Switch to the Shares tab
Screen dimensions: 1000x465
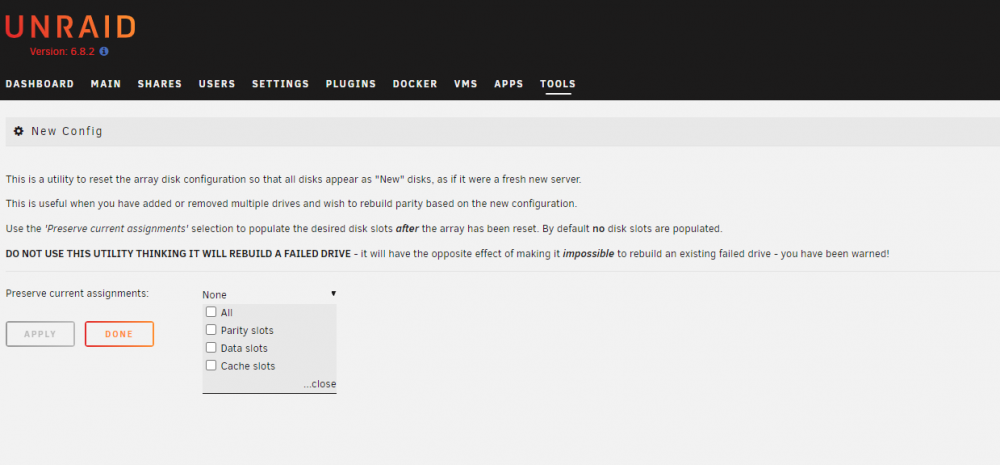pos(159,84)
